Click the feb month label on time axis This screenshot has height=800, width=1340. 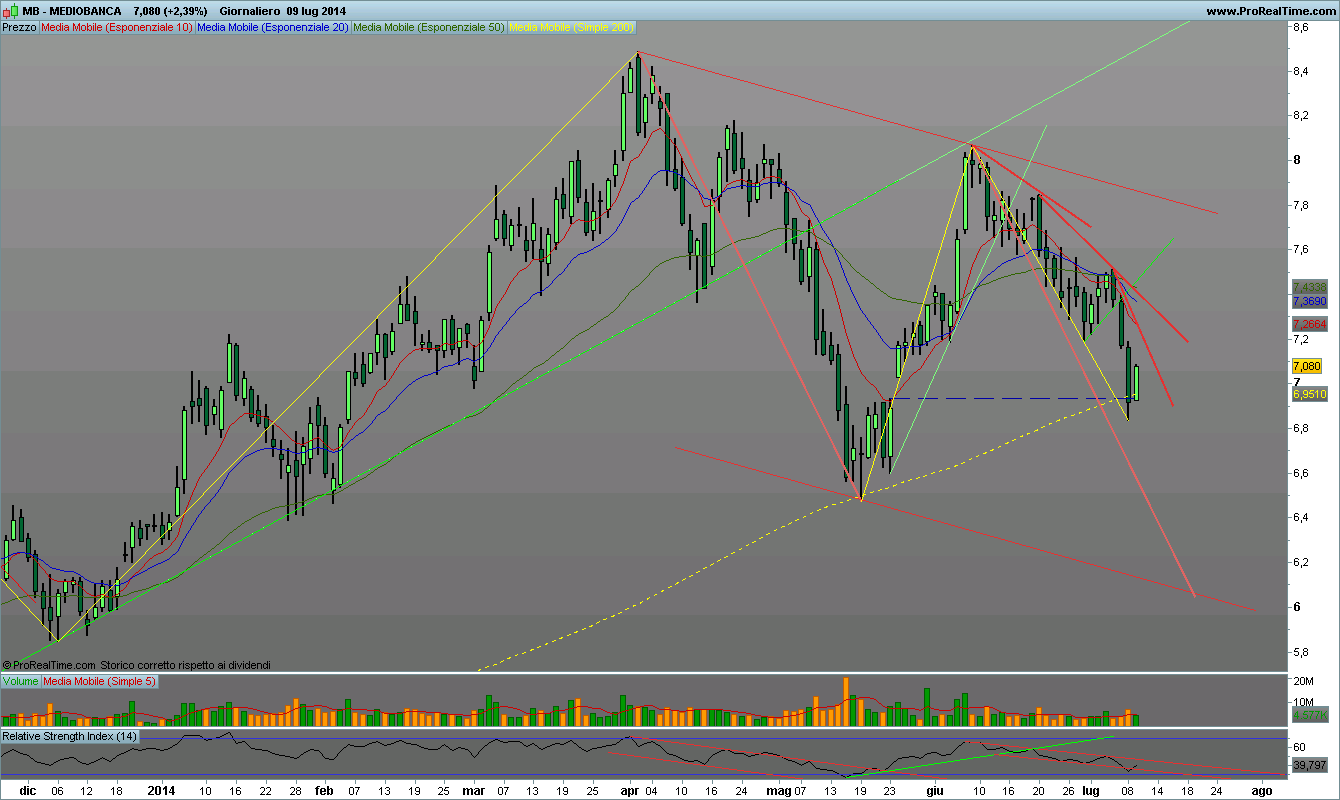[324, 790]
